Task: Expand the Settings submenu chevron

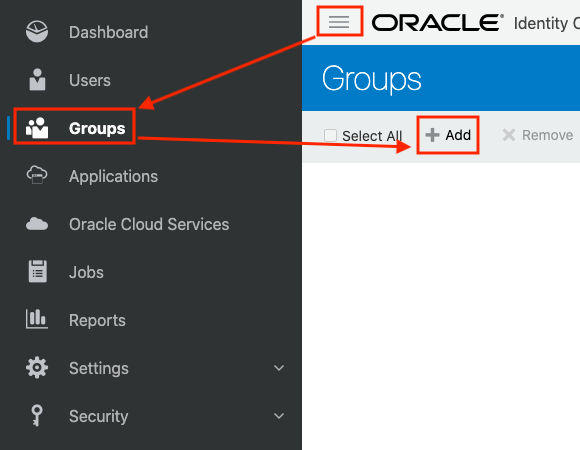Action: 279,368
